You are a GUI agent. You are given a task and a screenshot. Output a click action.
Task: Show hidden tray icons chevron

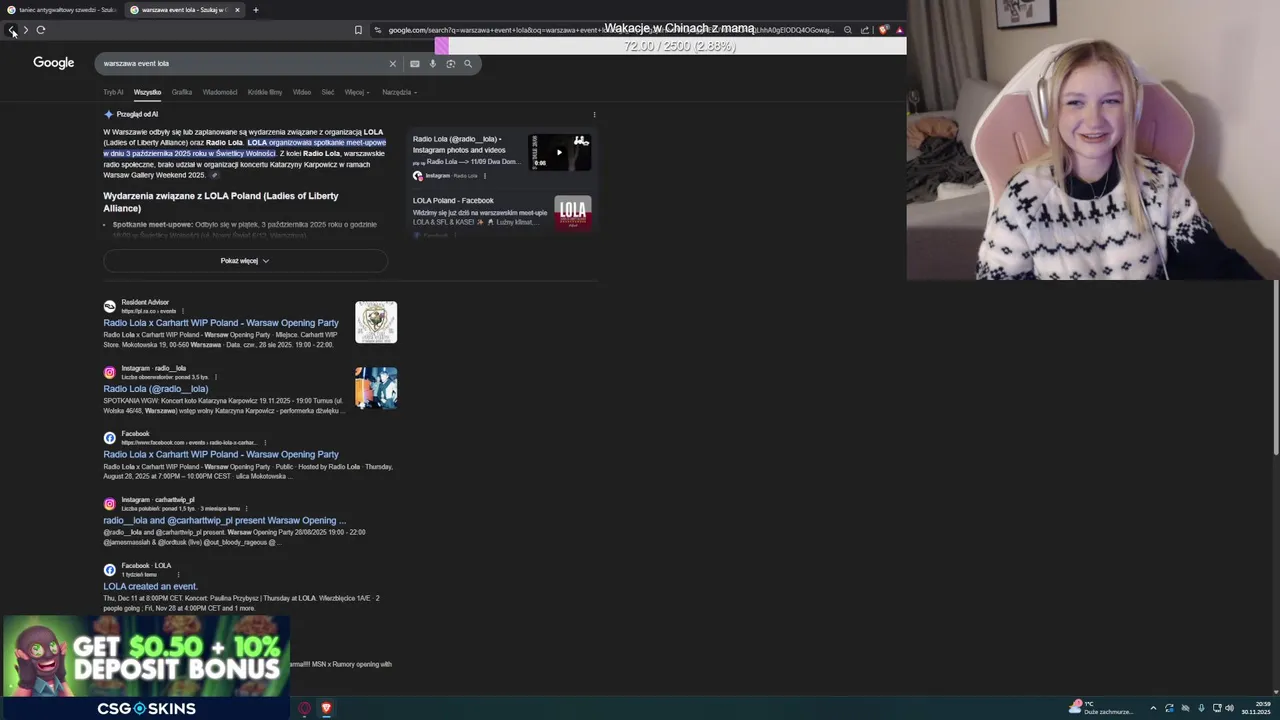pyautogui.click(x=1153, y=708)
